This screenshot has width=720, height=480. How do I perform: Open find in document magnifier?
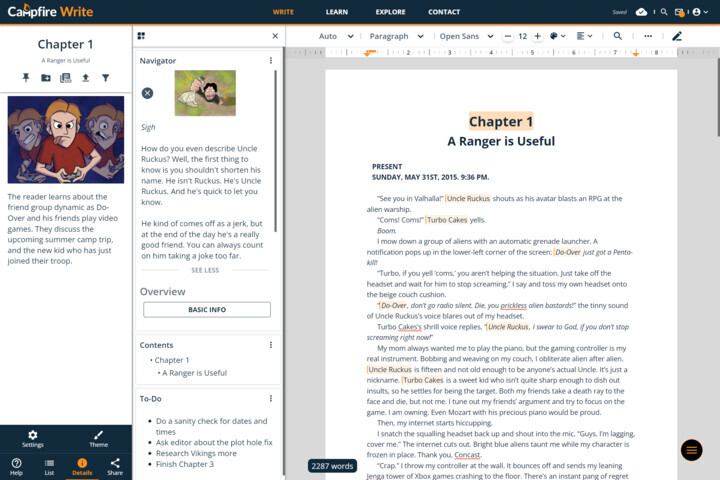point(618,36)
